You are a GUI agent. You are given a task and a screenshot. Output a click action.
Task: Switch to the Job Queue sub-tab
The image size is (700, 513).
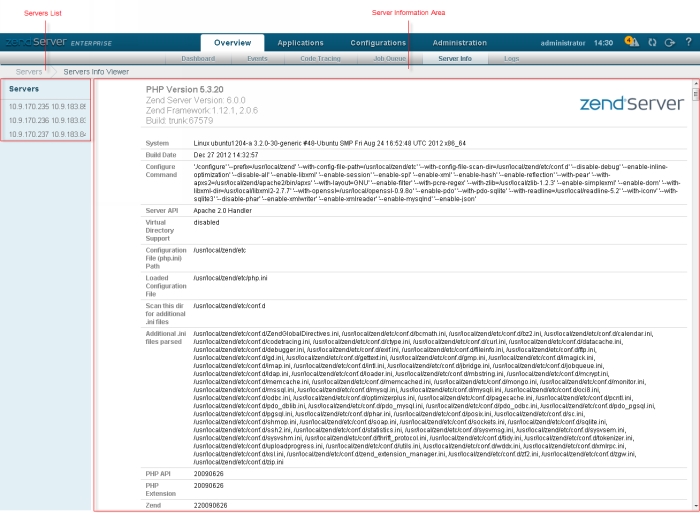pyautogui.click(x=389, y=59)
